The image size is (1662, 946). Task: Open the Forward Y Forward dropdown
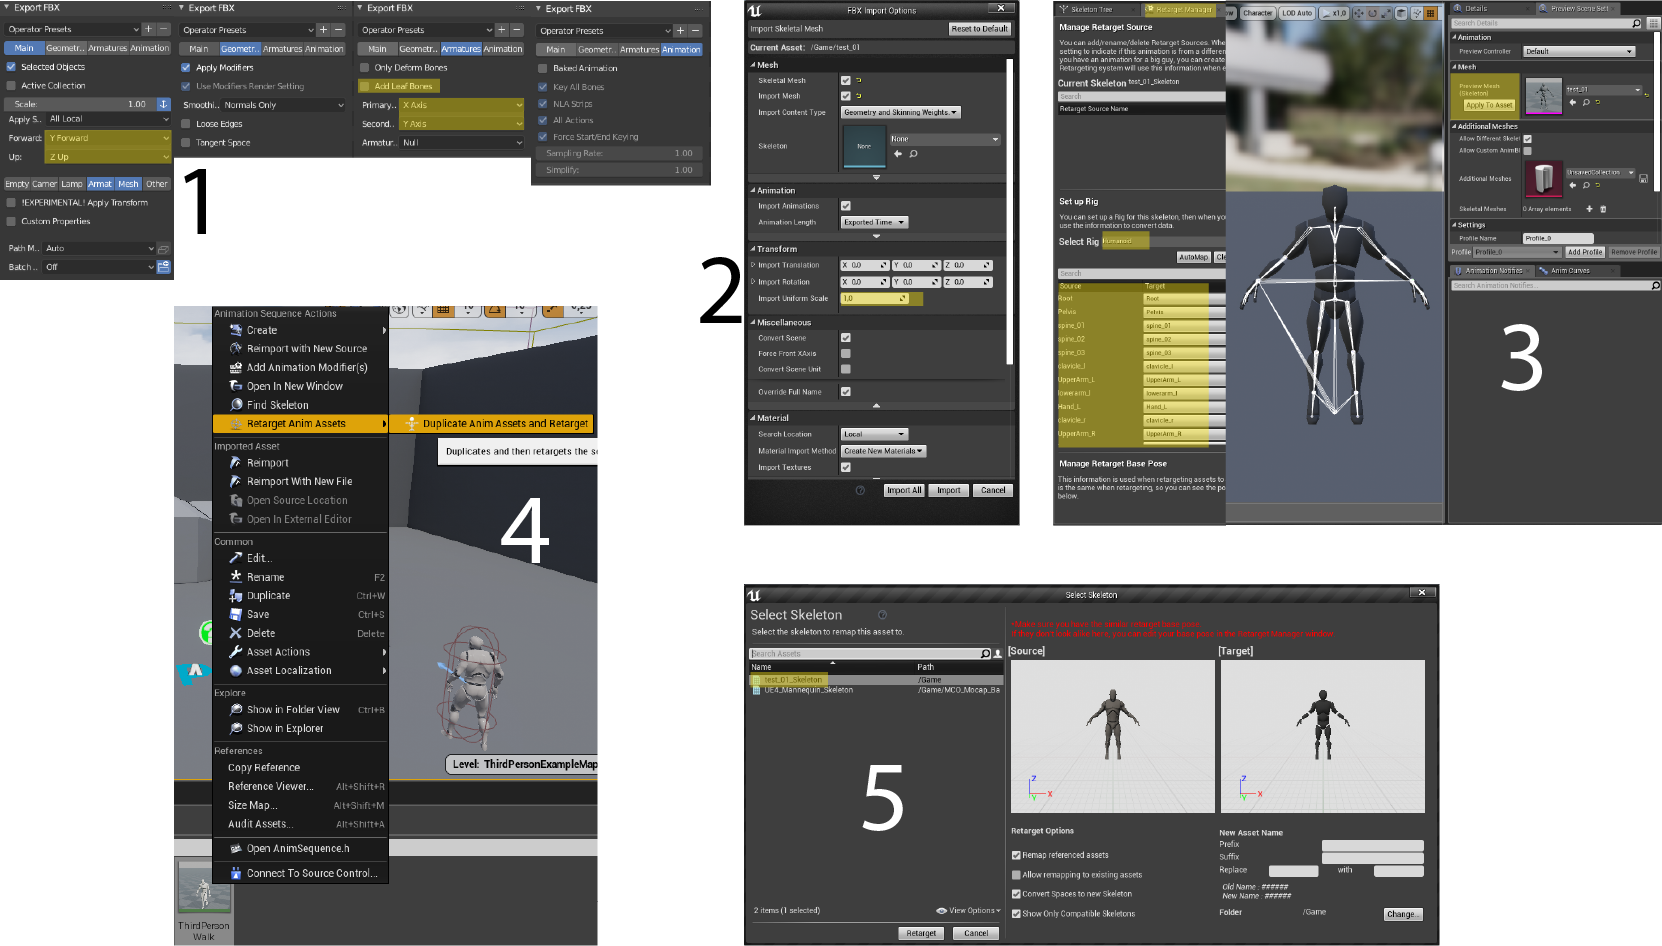click(x=109, y=138)
